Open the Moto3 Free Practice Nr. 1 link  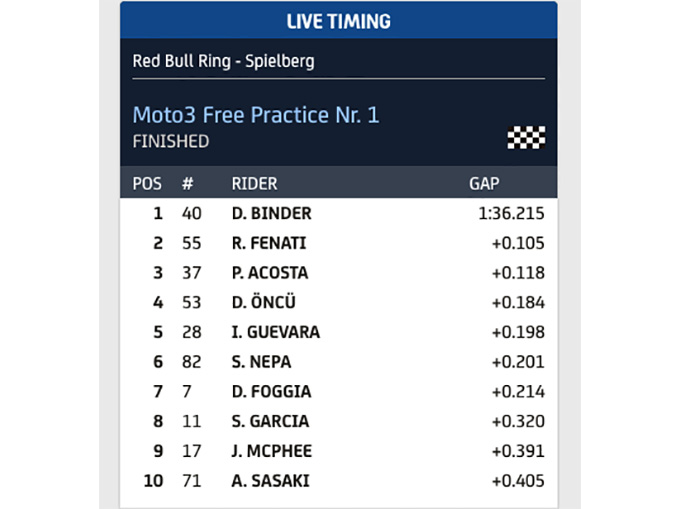click(x=256, y=115)
